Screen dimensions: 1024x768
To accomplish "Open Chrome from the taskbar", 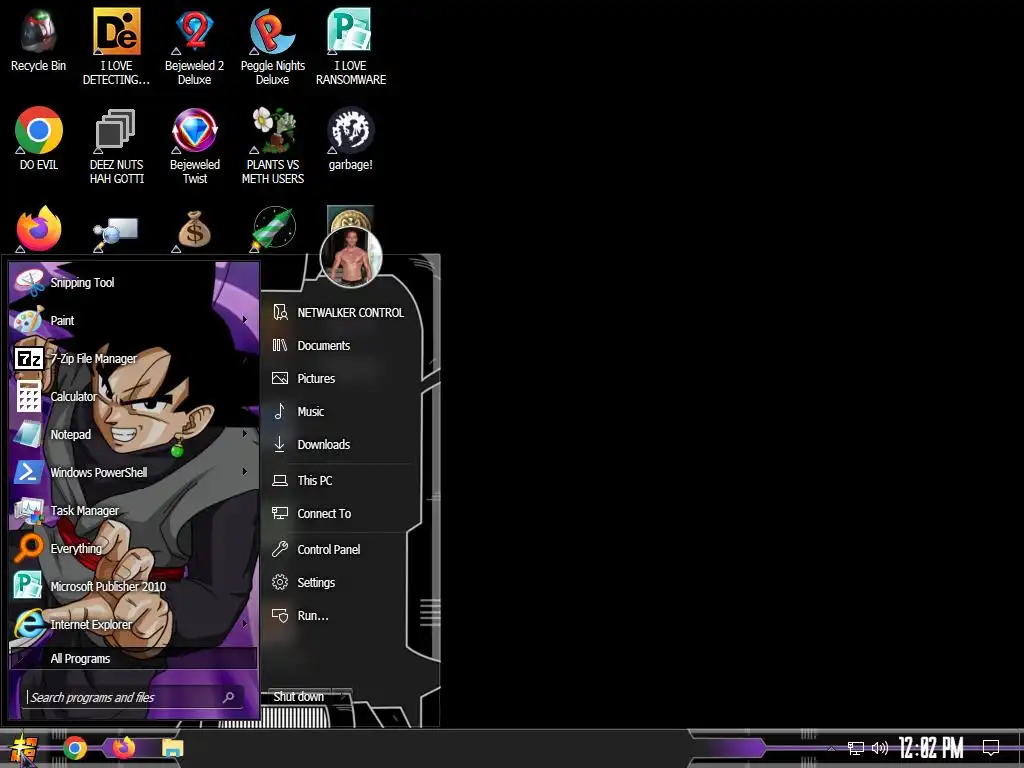I will click(x=74, y=748).
